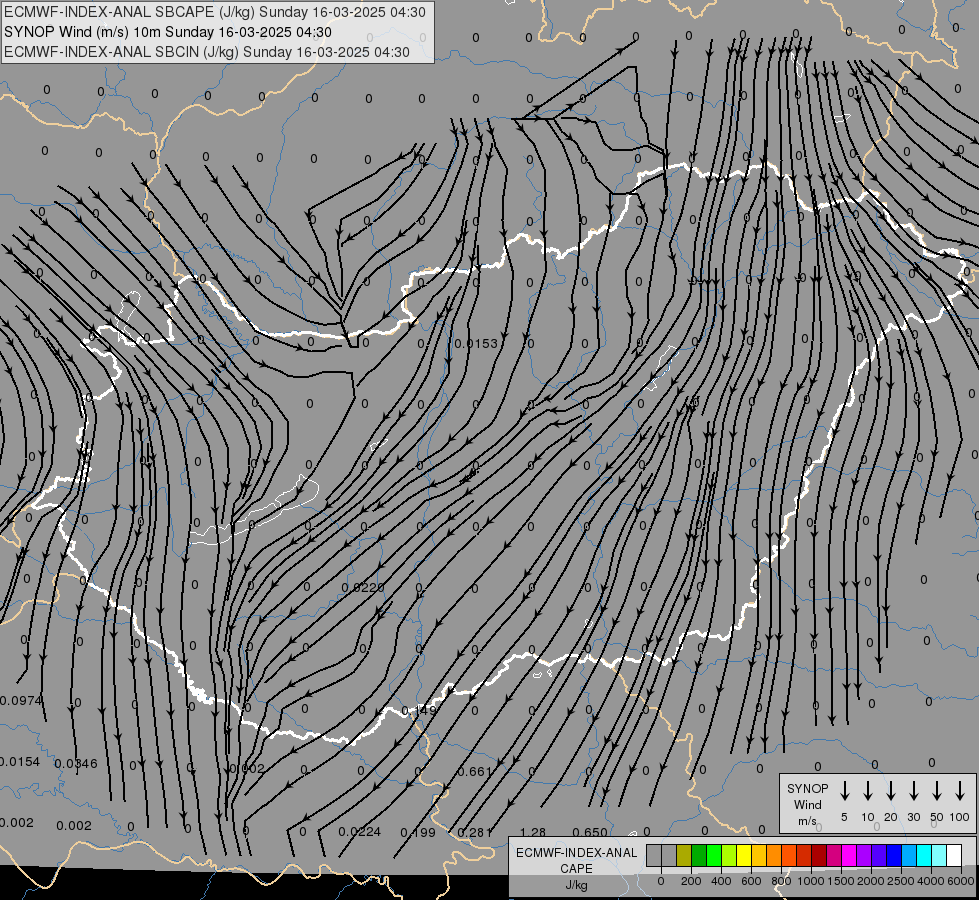Choose the white swatch ending at 6000
The width and height of the screenshot is (979, 900).
[x=954, y=855]
